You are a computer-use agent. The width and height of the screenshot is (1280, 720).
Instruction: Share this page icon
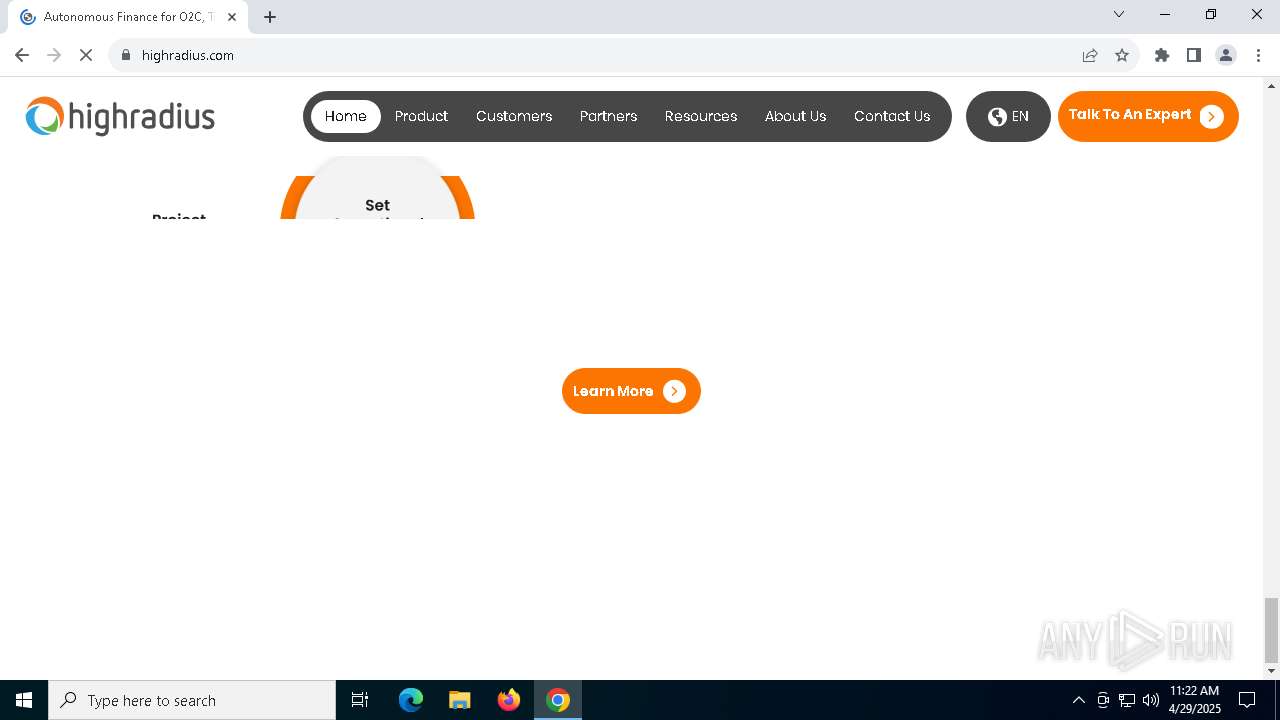click(x=1090, y=55)
